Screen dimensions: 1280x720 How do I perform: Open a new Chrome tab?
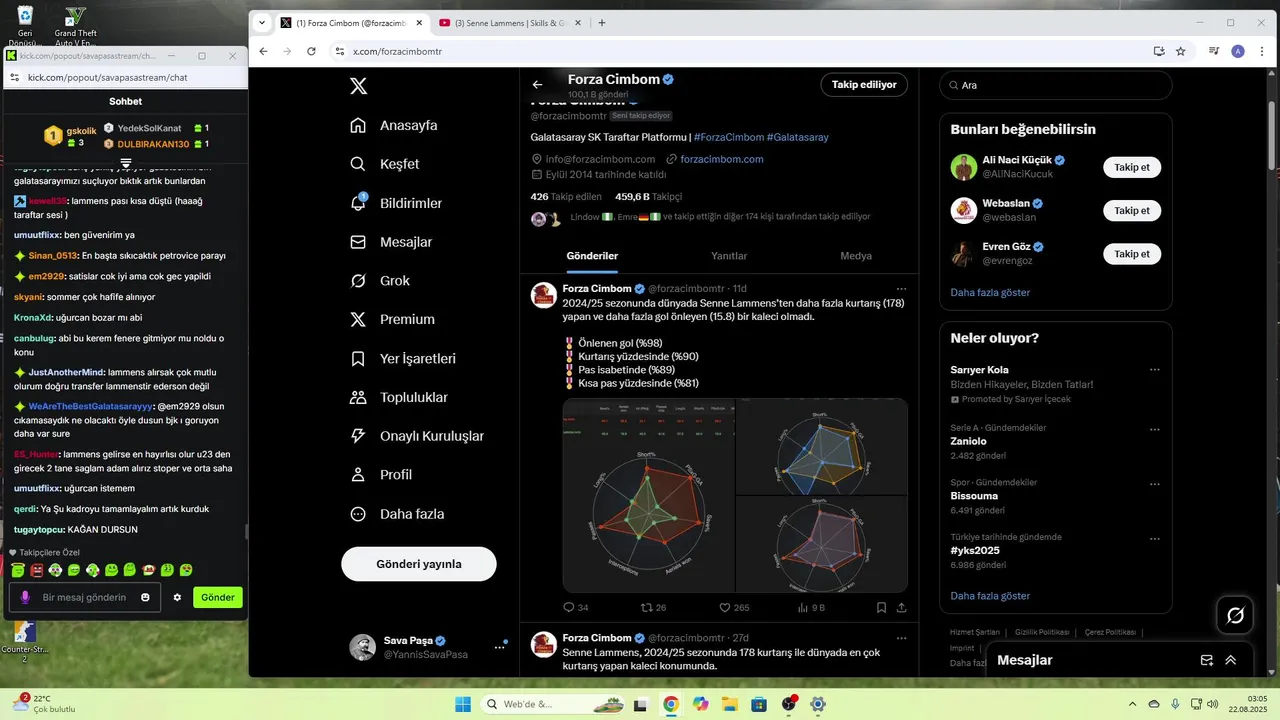coord(602,22)
